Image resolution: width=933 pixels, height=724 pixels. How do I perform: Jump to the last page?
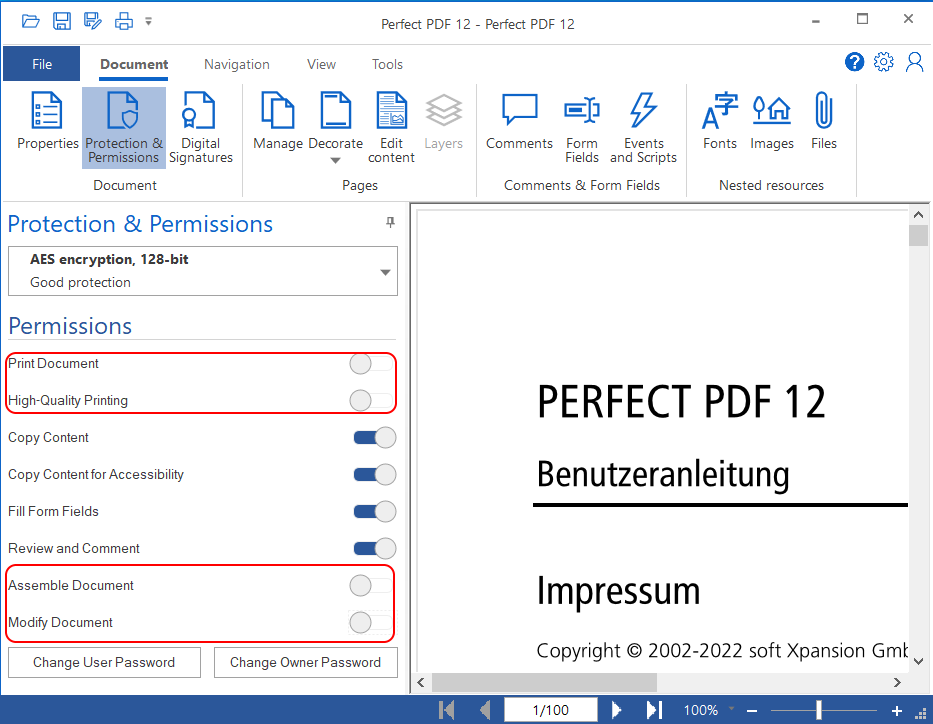(654, 710)
